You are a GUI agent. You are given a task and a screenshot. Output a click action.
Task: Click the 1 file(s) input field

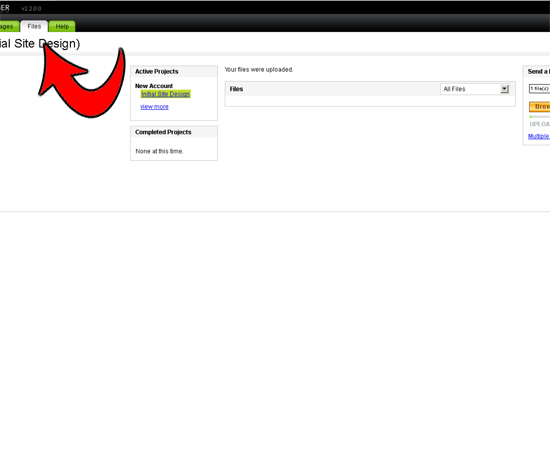coord(539,88)
